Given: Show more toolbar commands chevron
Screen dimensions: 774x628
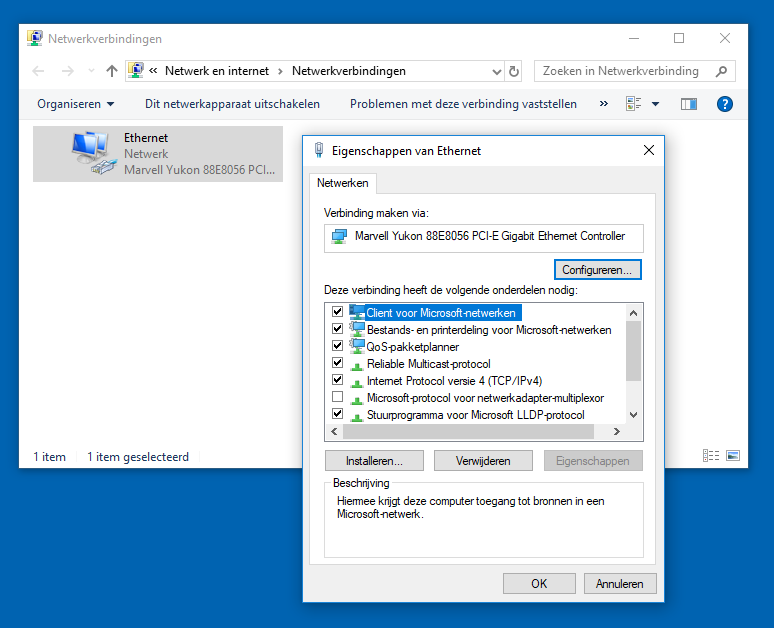Looking at the screenshot, I should (604, 104).
